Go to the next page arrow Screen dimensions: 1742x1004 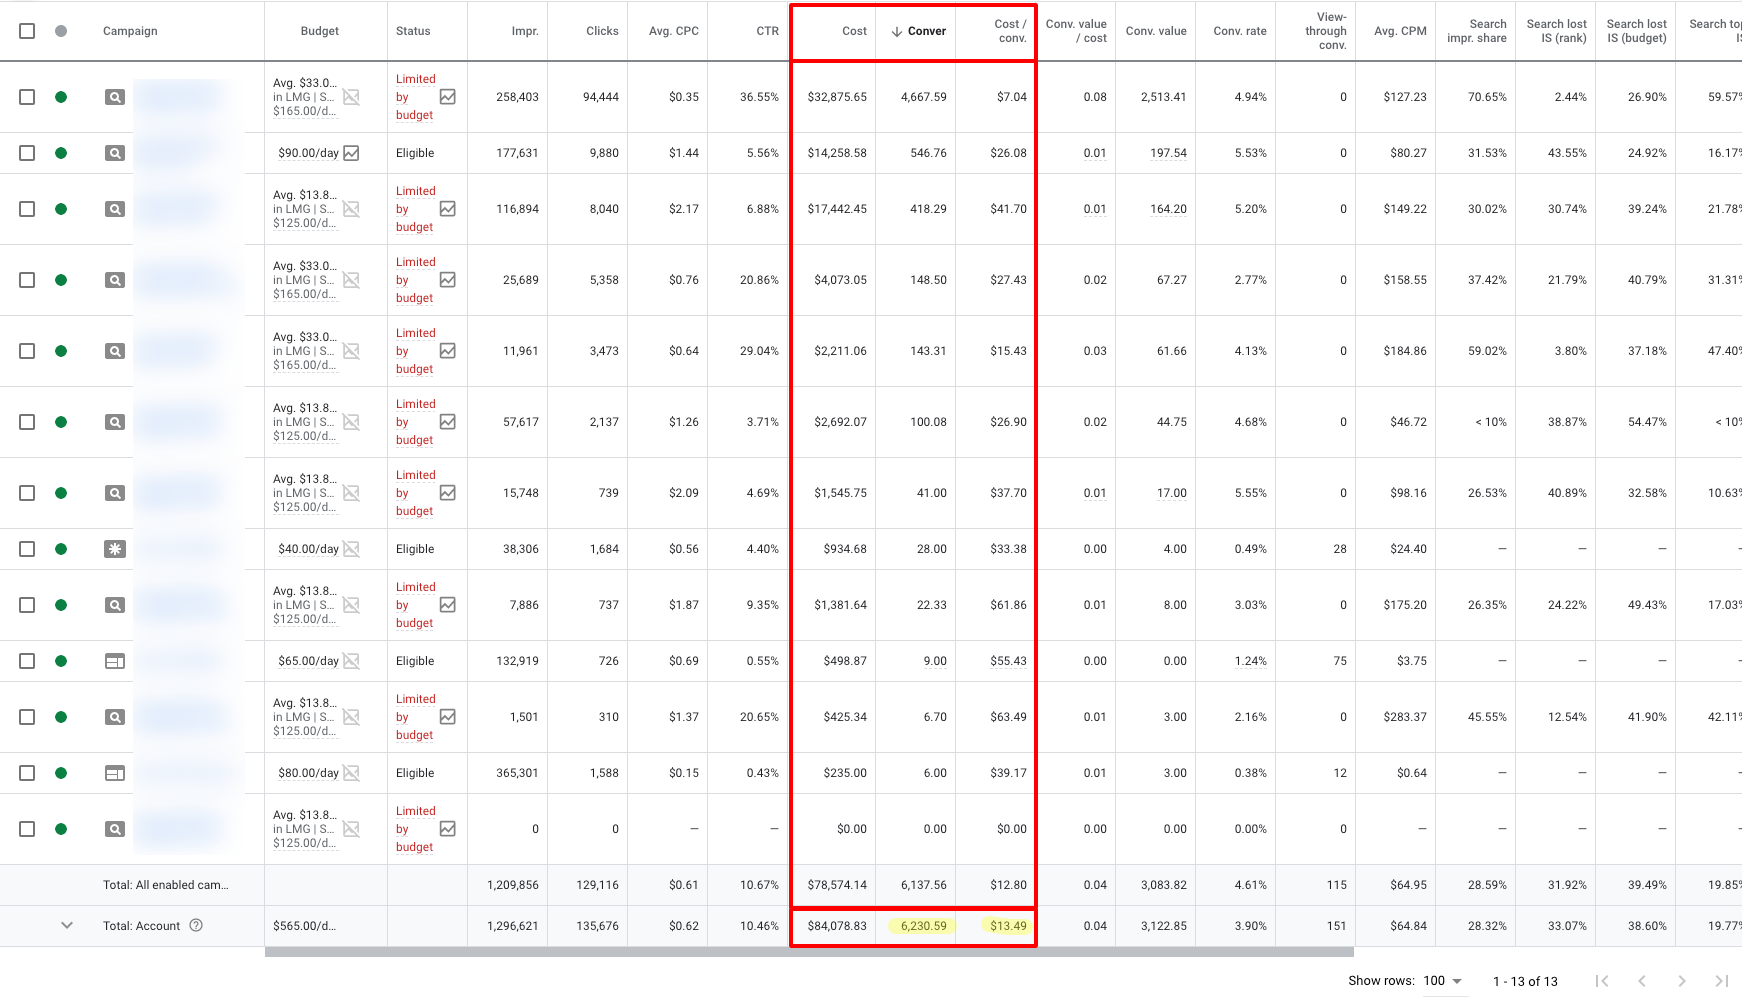(1682, 981)
